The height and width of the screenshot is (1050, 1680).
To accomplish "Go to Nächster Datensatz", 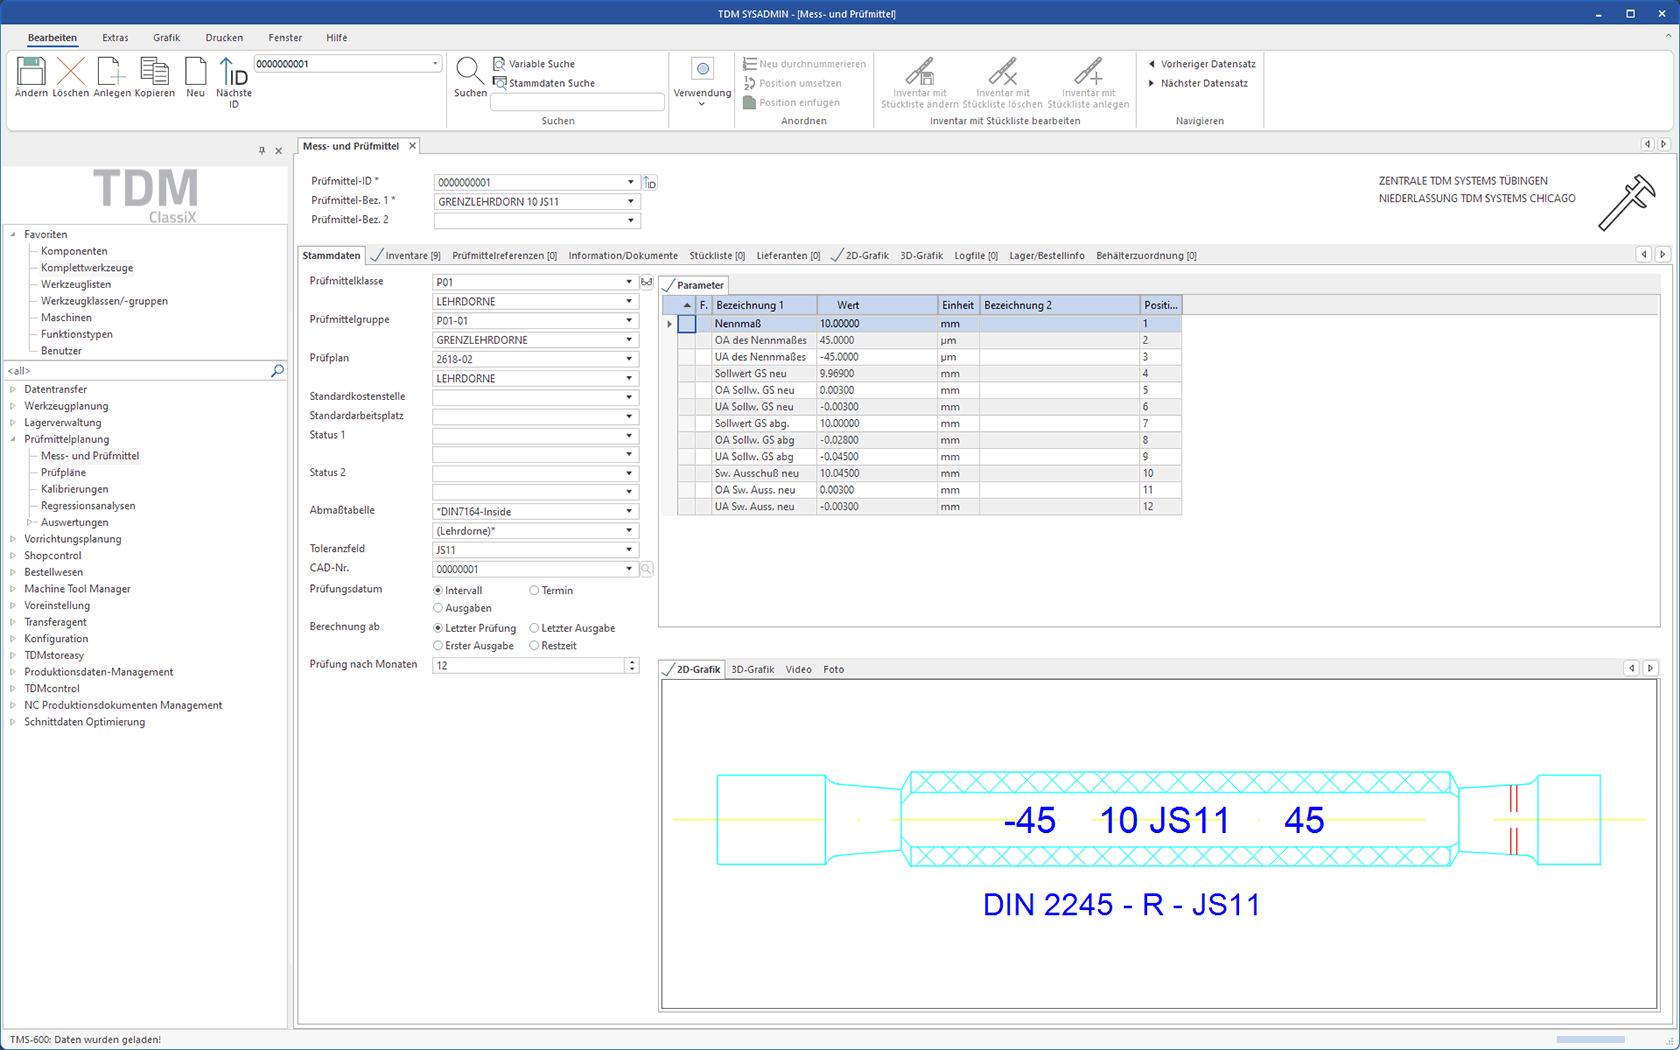I will (1198, 83).
